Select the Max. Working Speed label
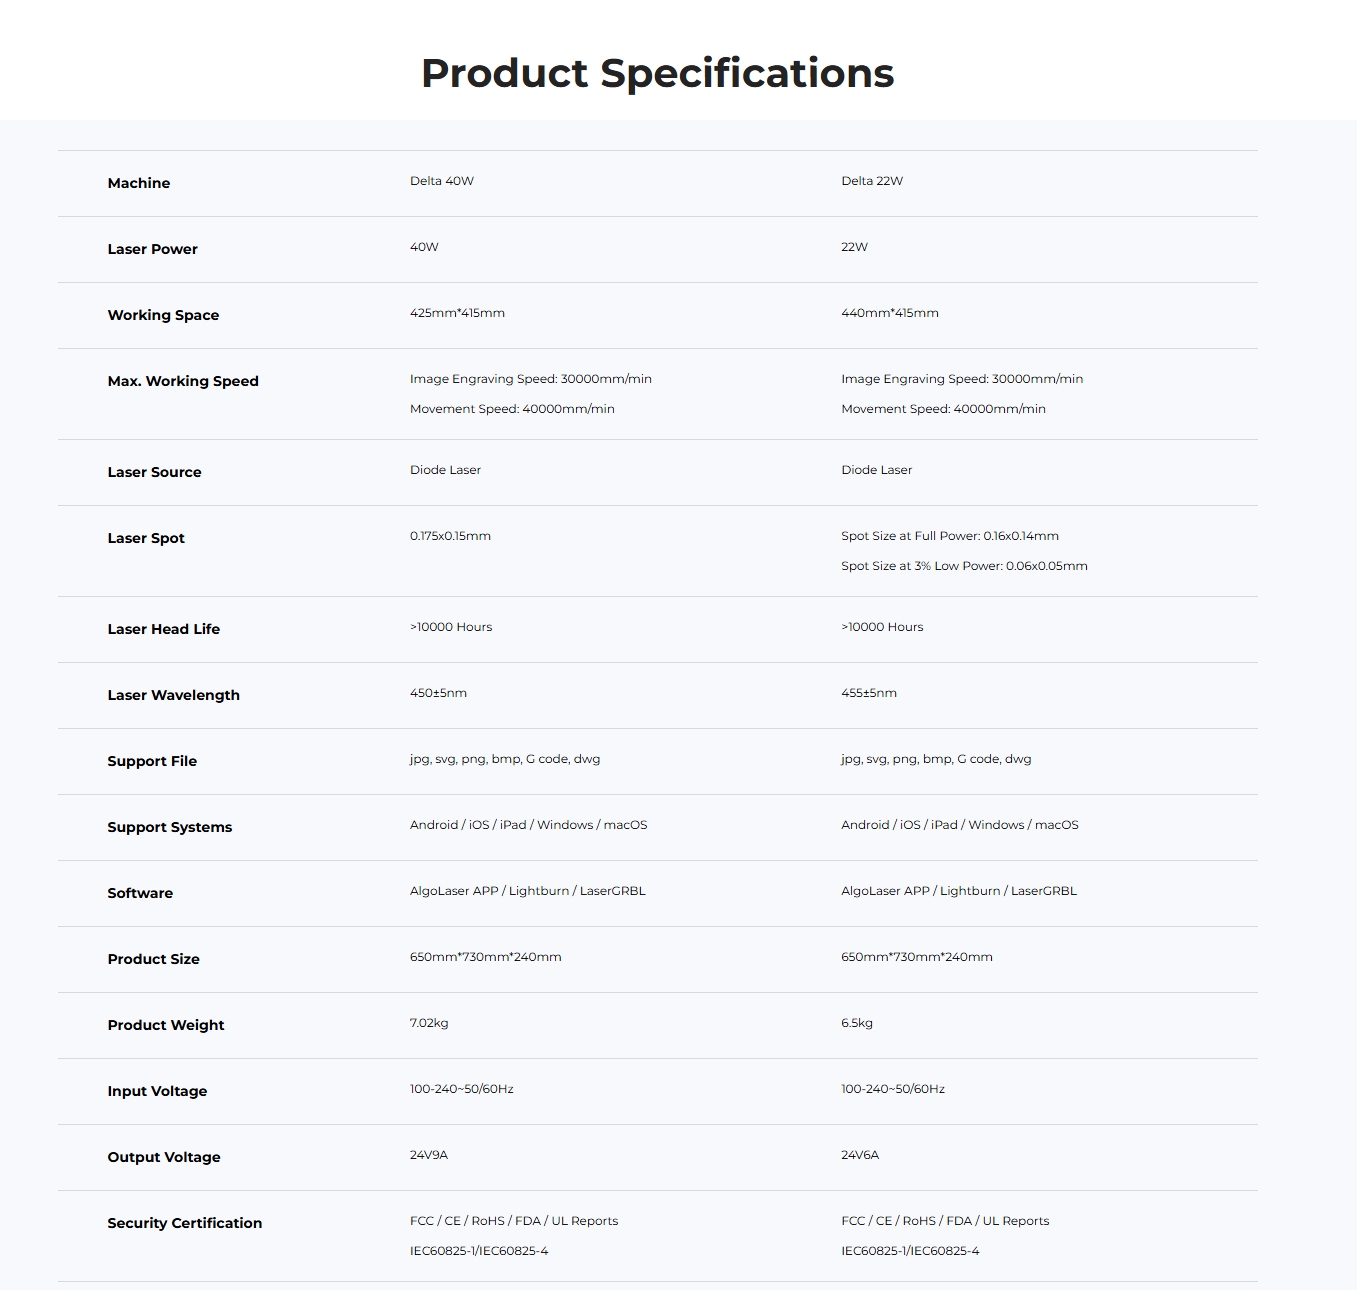 coord(183,381)
